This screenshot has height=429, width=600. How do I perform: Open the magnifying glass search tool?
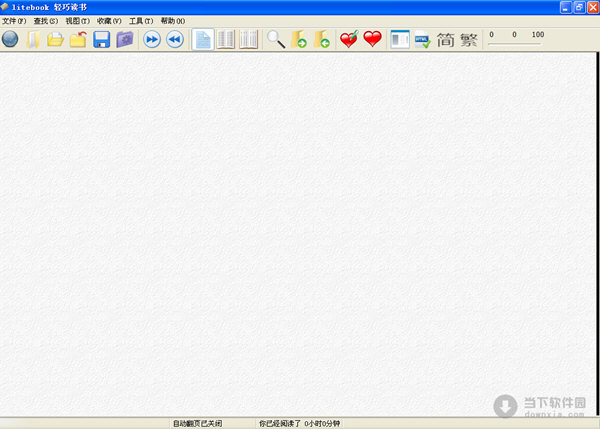point(275,40)
